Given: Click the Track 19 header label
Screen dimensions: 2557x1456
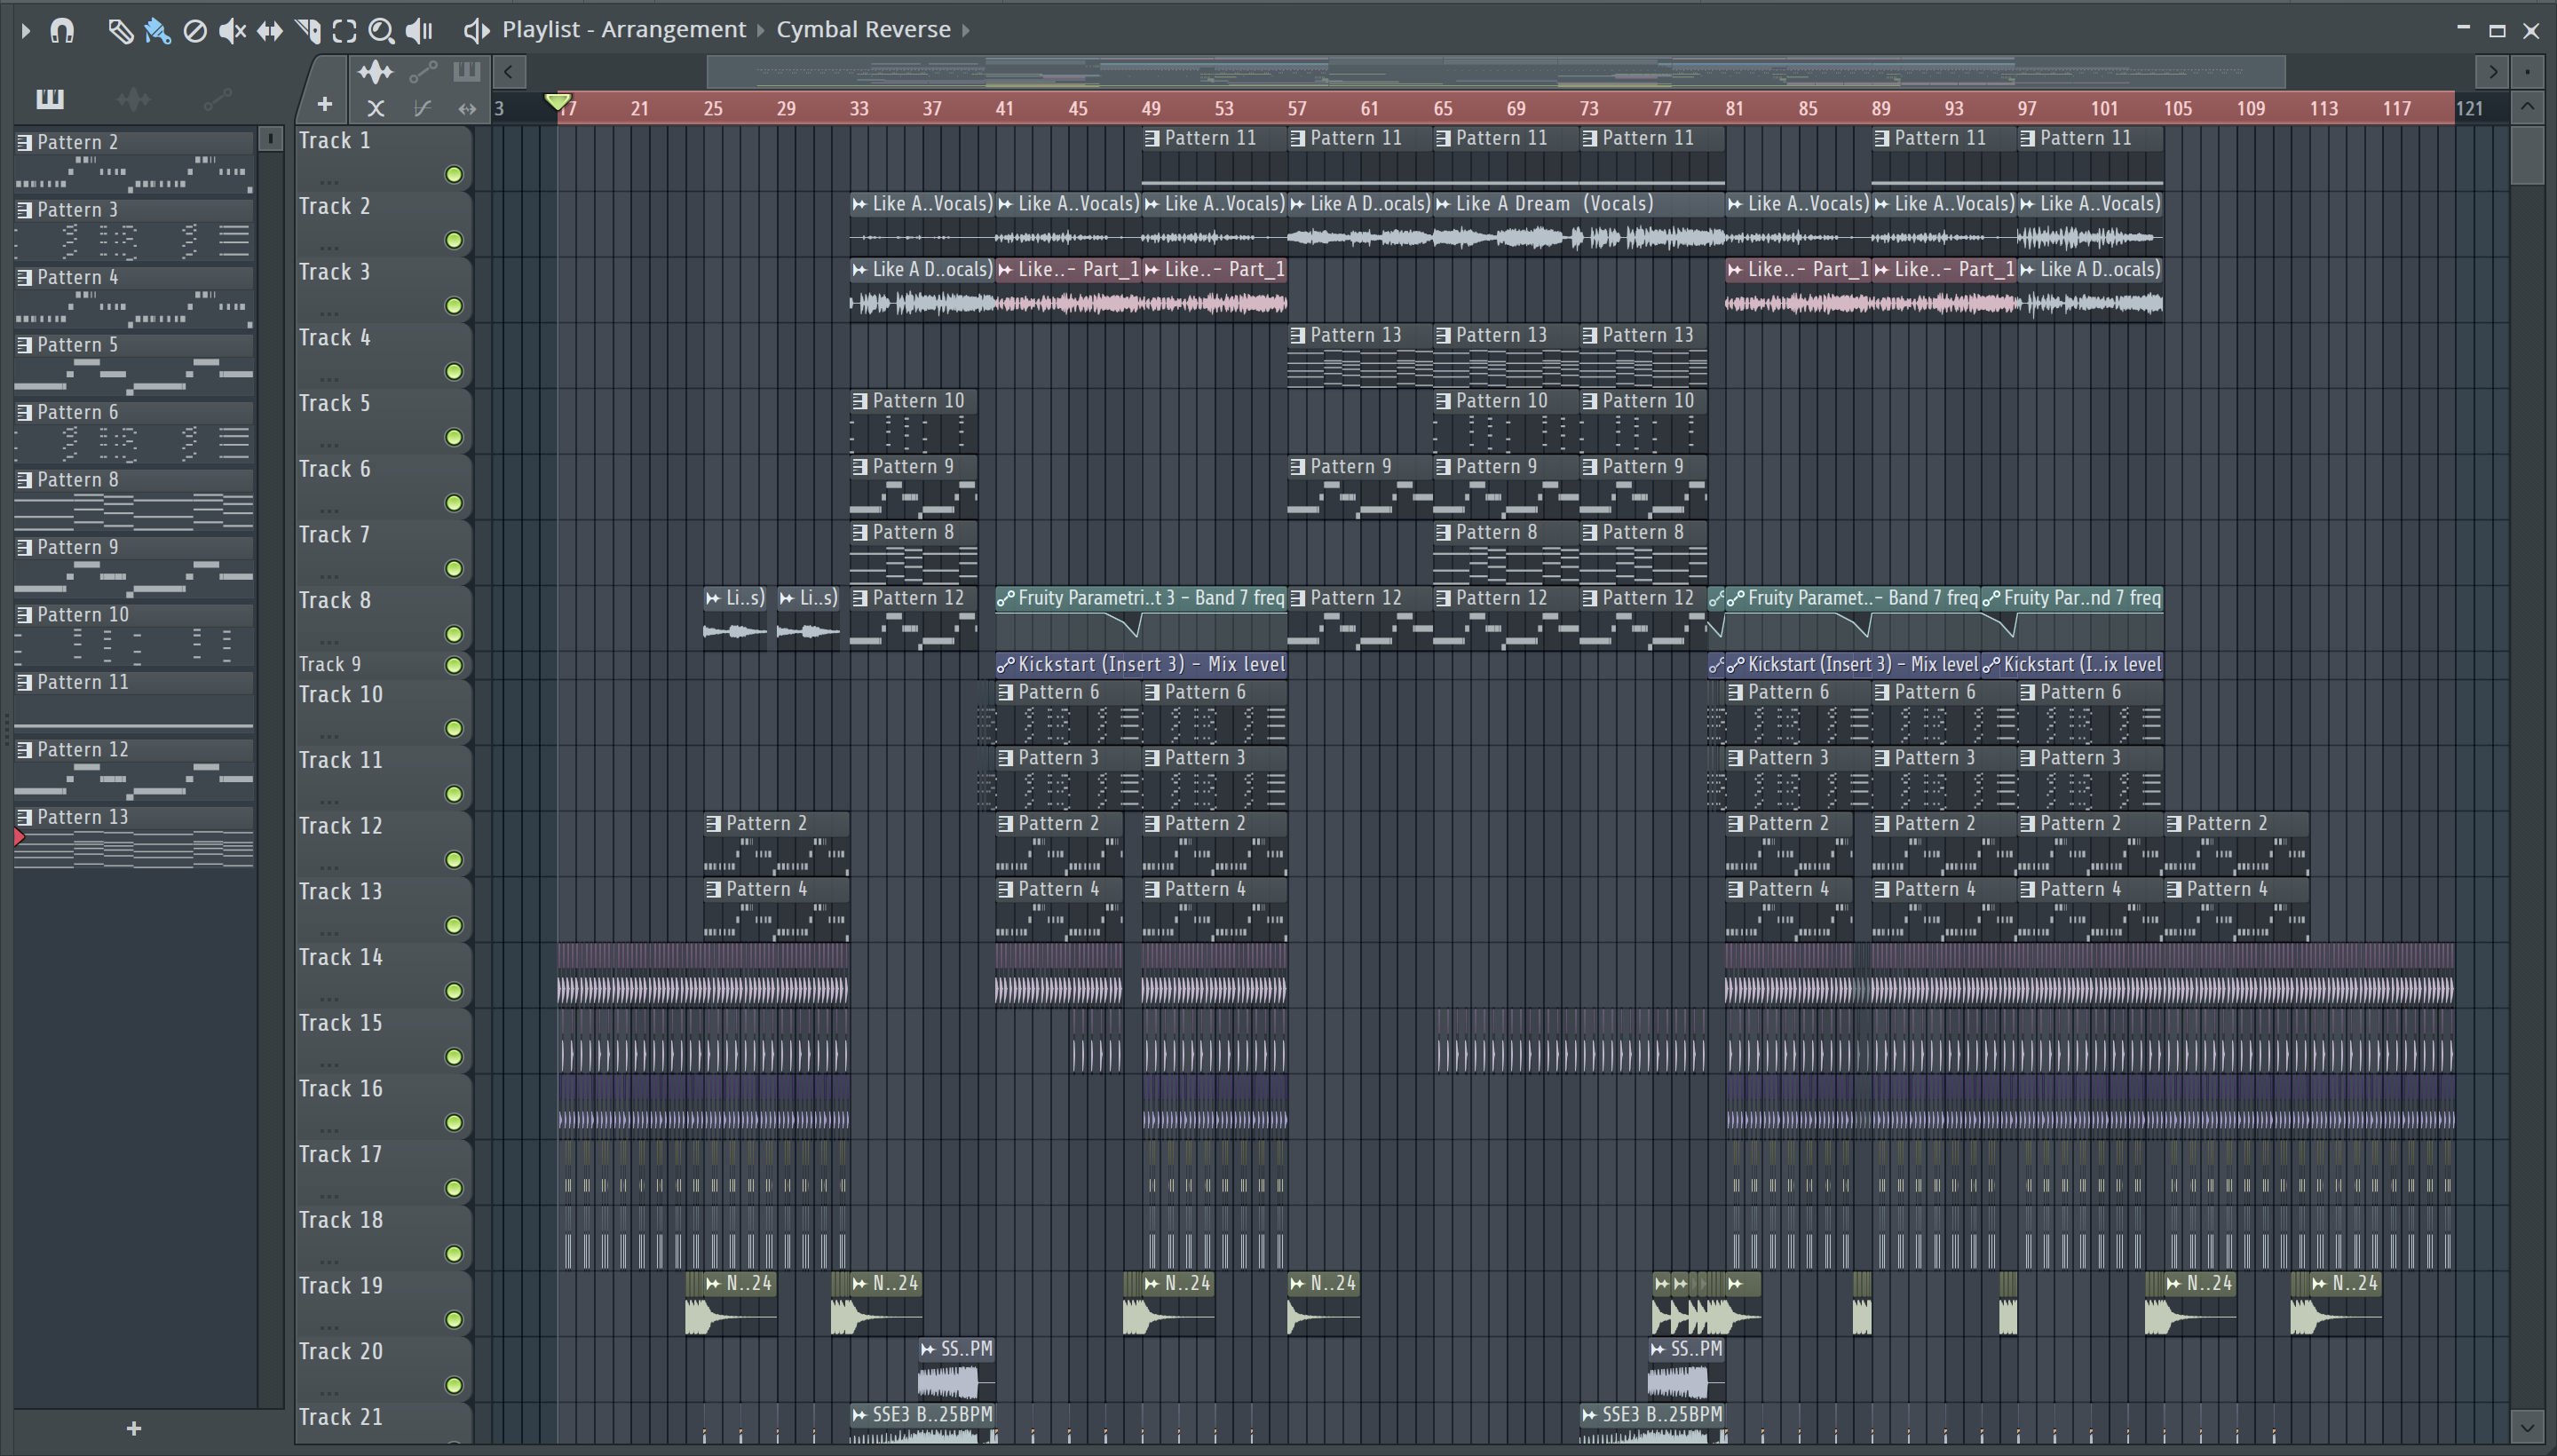Looking at the screenshot, I should (x=341, y=1285).
